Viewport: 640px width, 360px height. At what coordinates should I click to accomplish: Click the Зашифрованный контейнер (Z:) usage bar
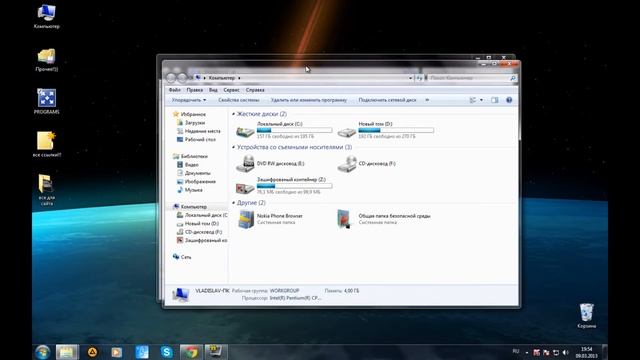coord(294,186)
